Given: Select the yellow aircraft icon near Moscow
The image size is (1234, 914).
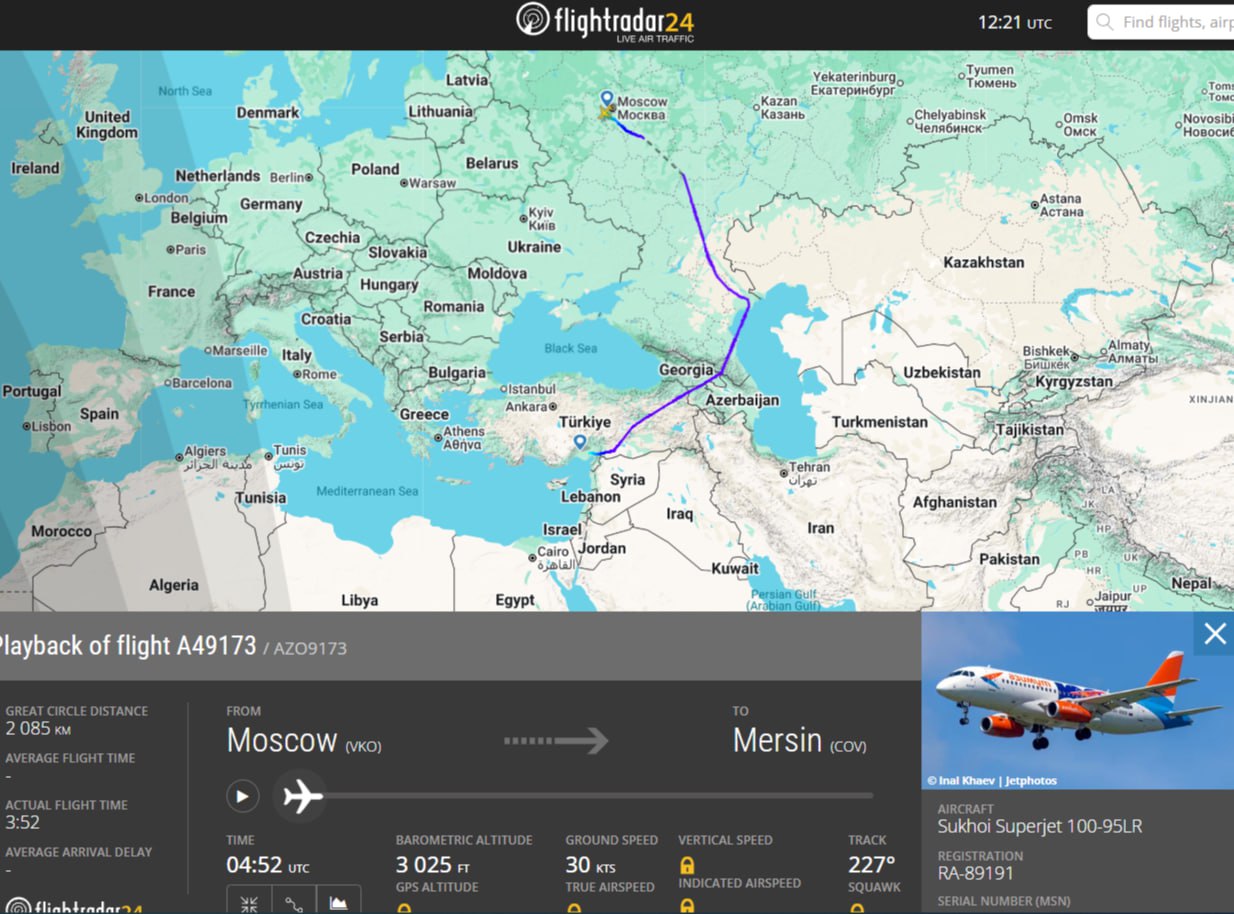Looking at the screenshot, I should [x=604, y=114].
